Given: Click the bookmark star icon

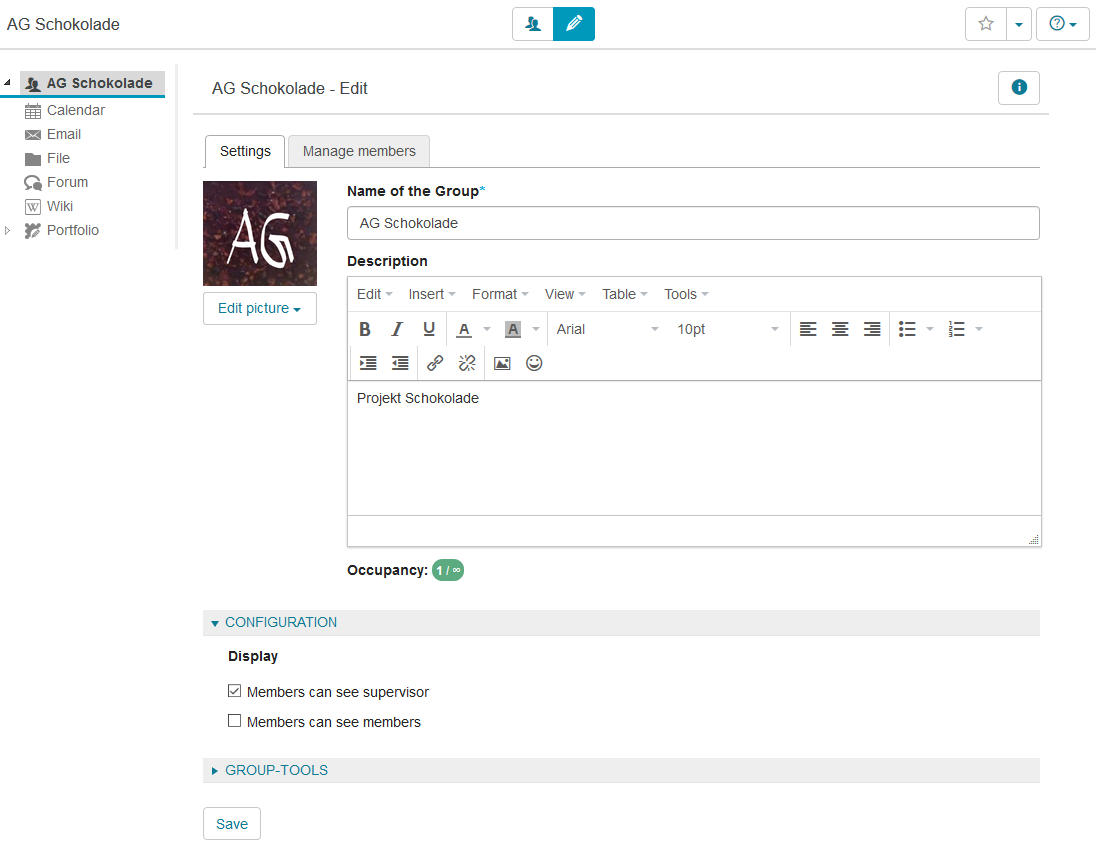Looking at the screenshot, I should click(x=986, y=24).
